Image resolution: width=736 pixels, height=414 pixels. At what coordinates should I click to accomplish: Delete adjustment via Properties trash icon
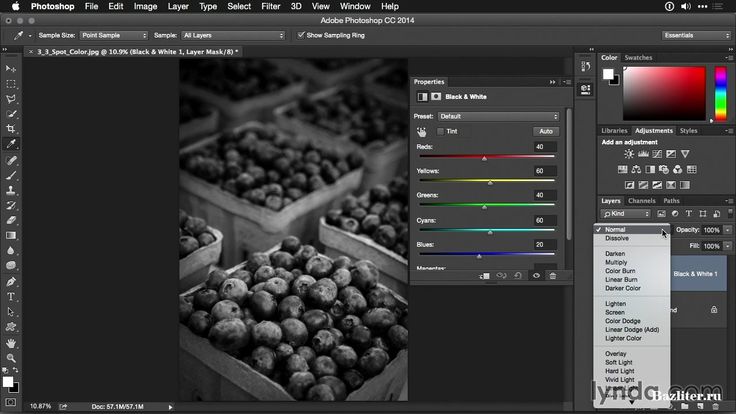[552, 275]
